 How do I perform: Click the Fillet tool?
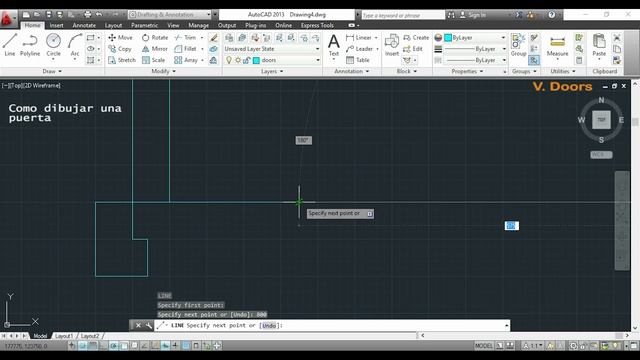pos(185,49)
